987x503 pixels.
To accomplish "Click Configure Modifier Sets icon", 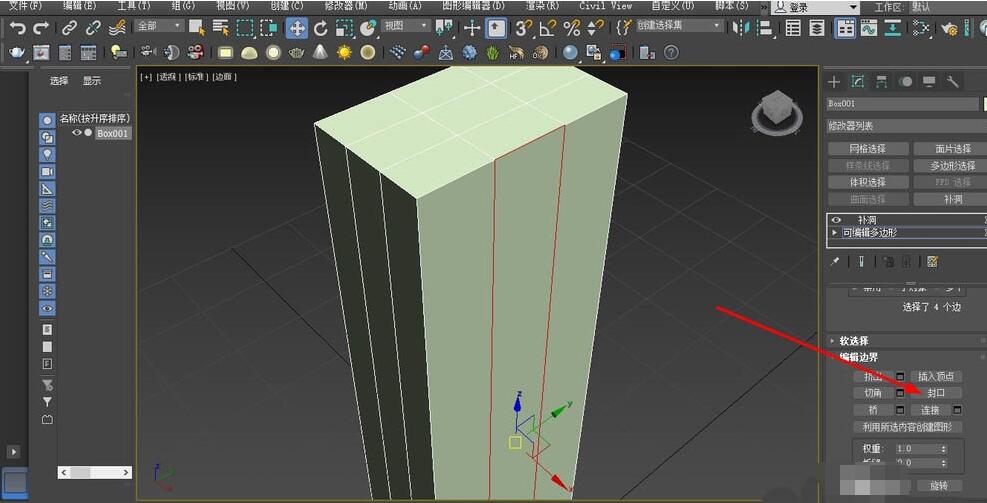I will coord(933,262).
